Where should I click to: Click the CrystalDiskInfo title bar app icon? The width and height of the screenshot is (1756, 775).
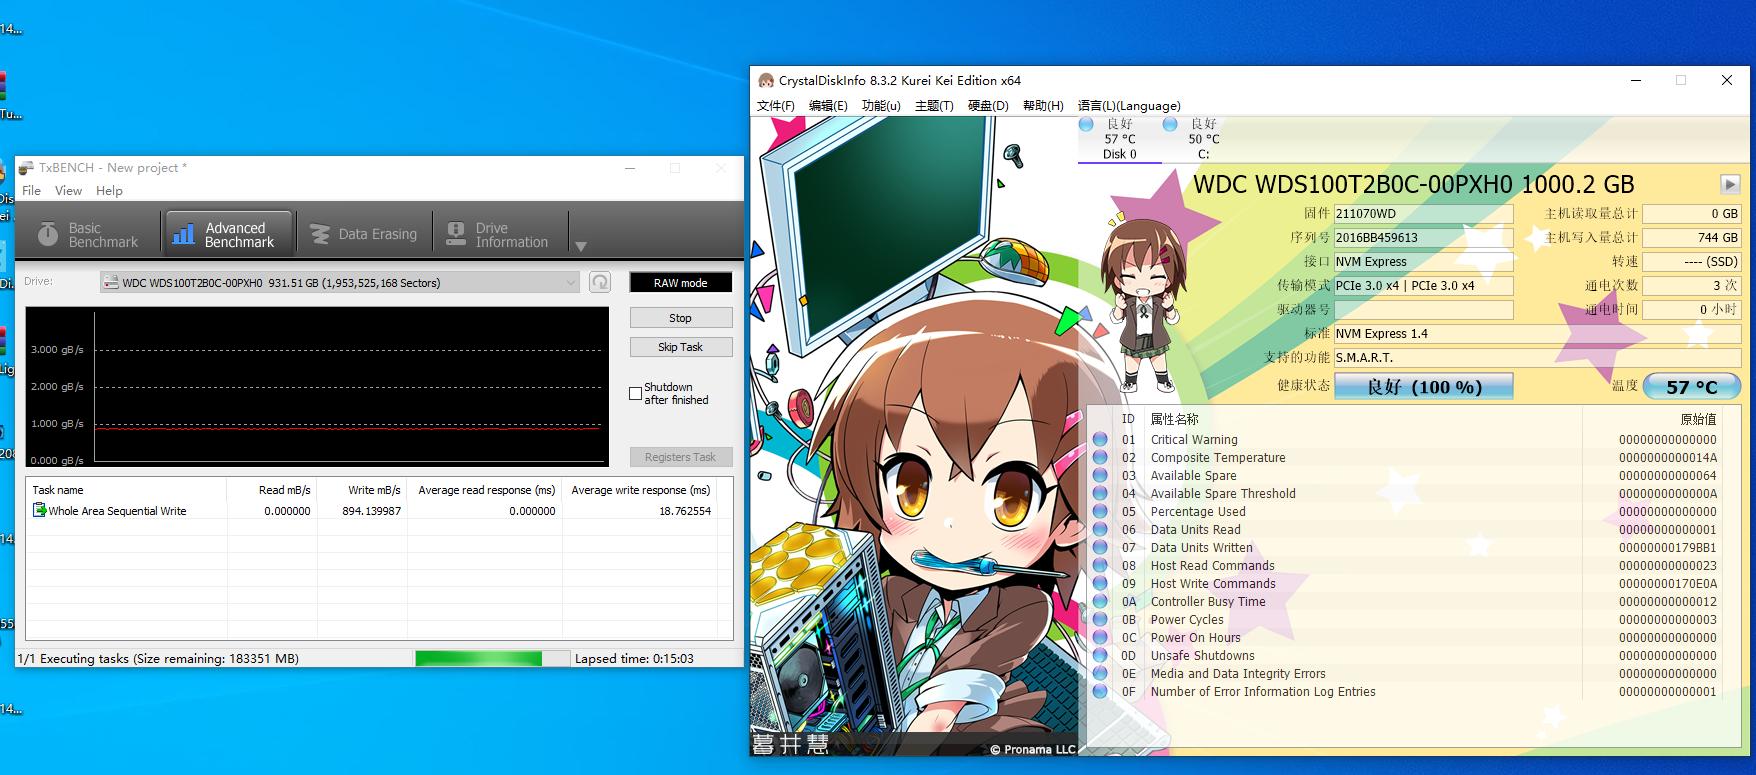click(766, 80)
